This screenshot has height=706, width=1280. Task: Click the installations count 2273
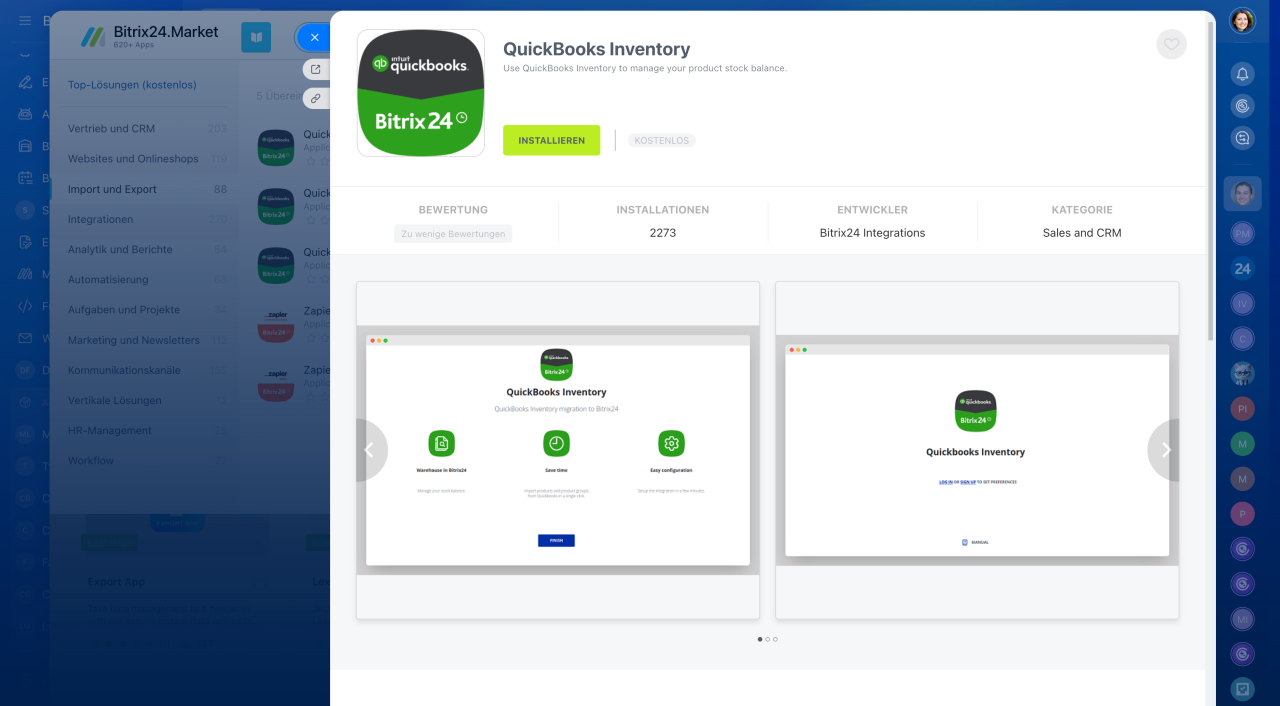click(662, 233)
